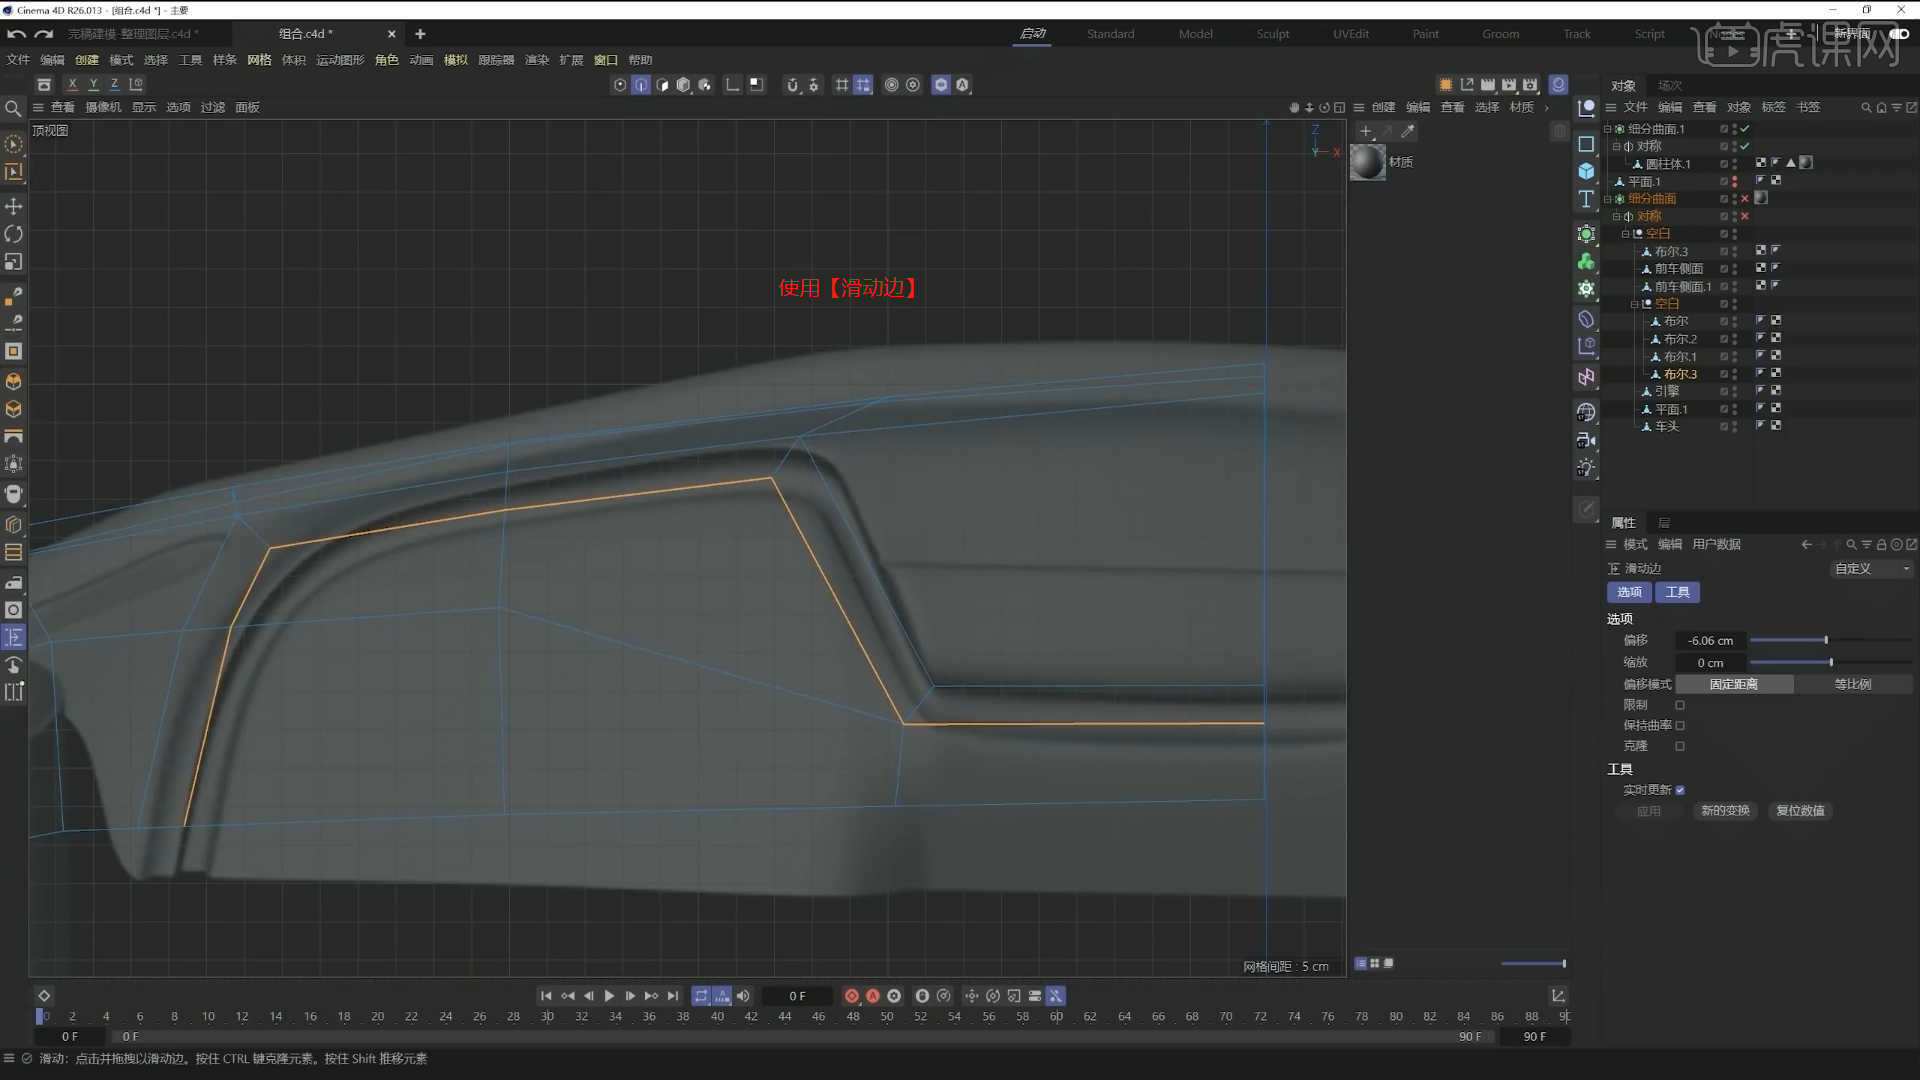Switch to the Sculpt layout tab
The width and height of the screenshot is (1920, 1080).
pyautogui.click(x=1273, y=34)
